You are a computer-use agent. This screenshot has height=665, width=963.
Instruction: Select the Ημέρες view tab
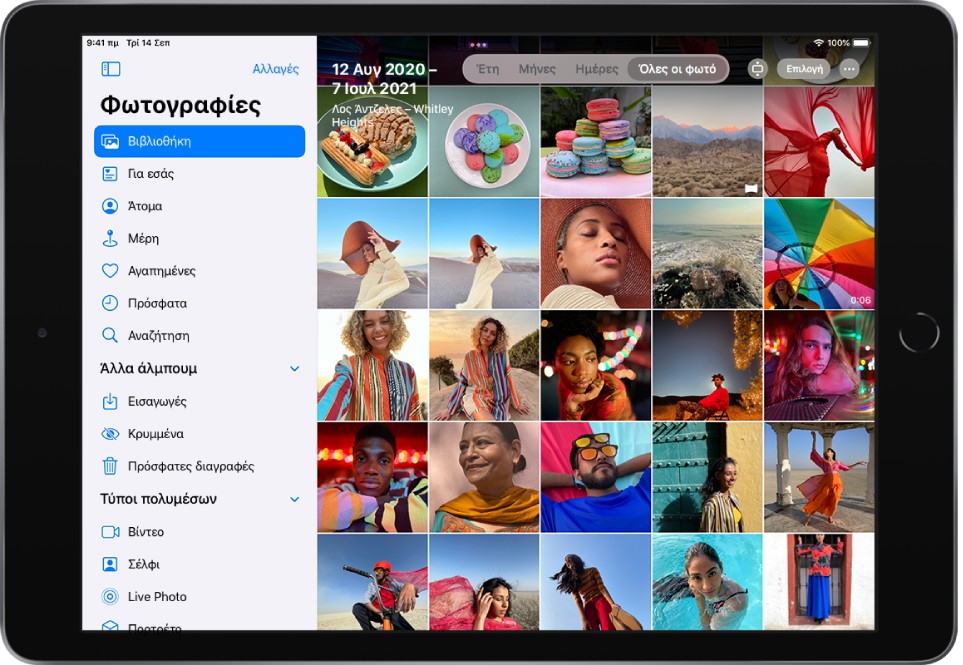point(597,69)
